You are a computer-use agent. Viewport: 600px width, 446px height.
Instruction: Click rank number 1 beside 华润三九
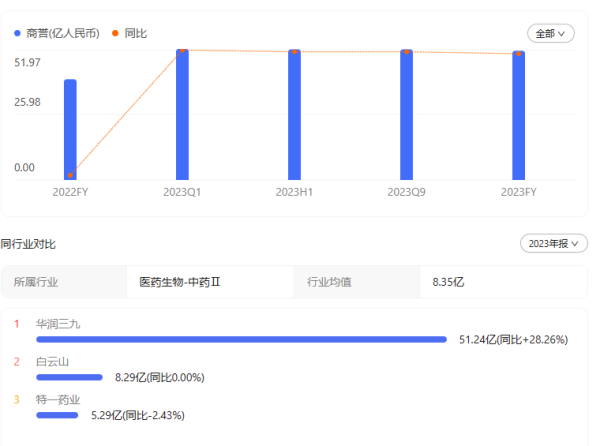[x=16, y=324]
